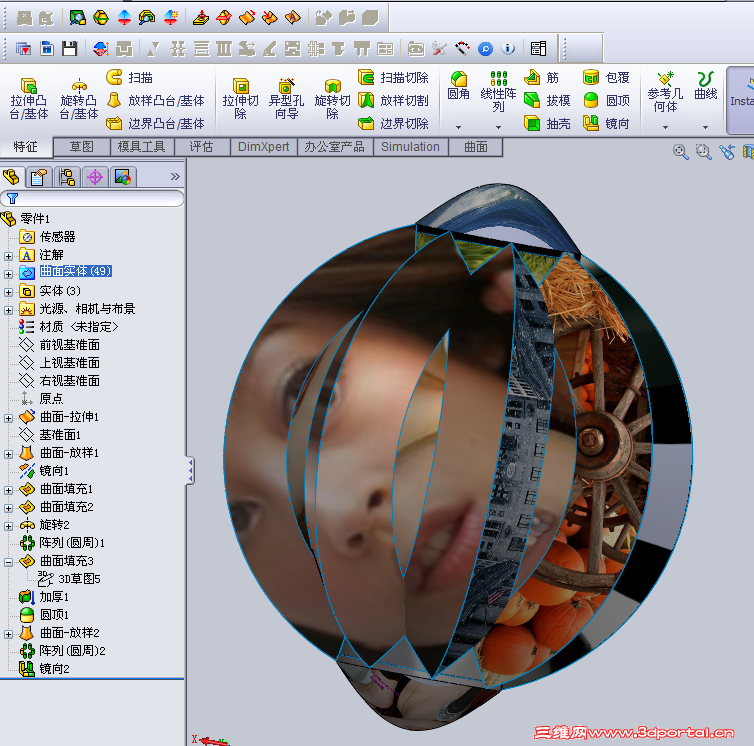Collapse the 曲面填充3 feature node

click(8, 562)
